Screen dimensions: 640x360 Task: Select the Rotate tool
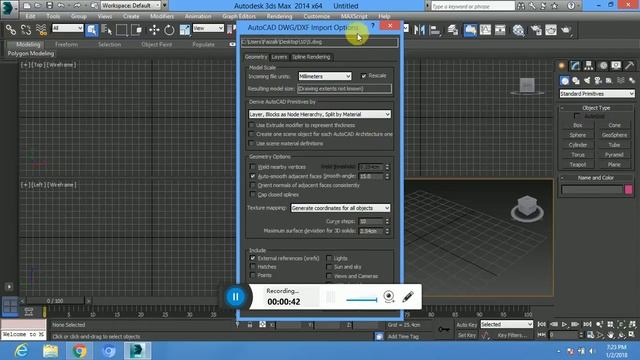(x=169, y=30)
